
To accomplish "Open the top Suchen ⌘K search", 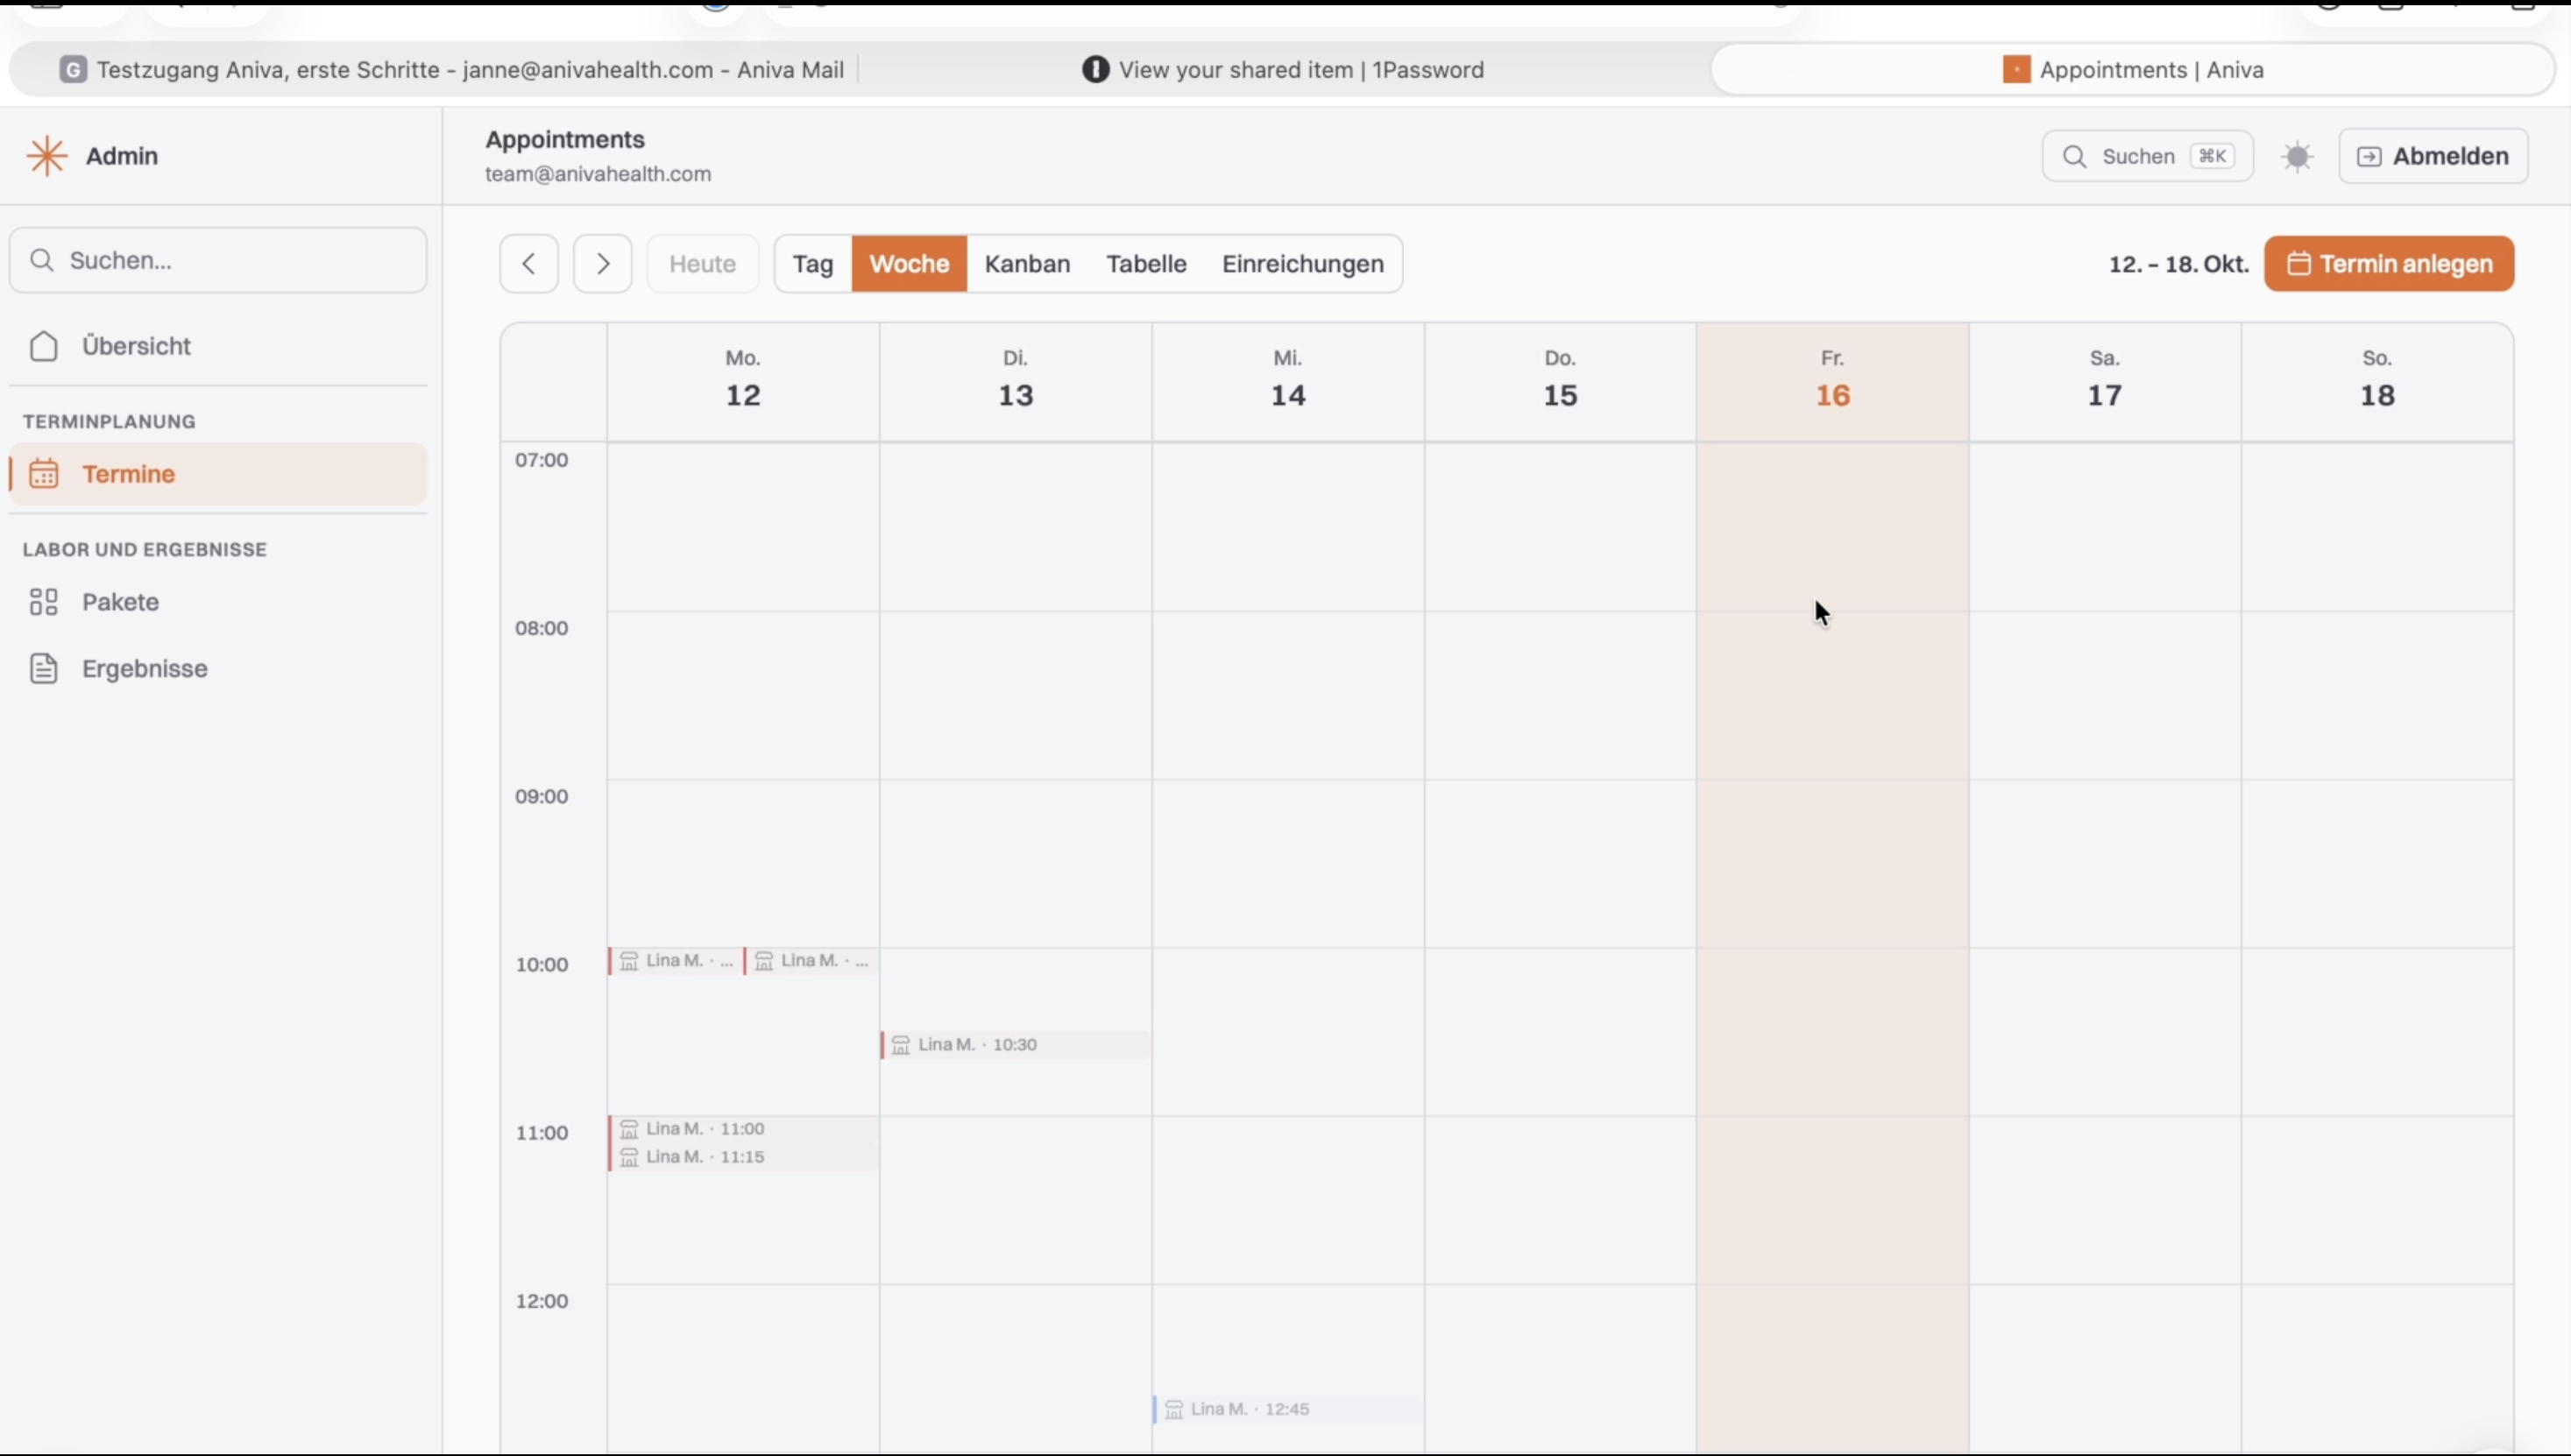I will [2147, 156].
